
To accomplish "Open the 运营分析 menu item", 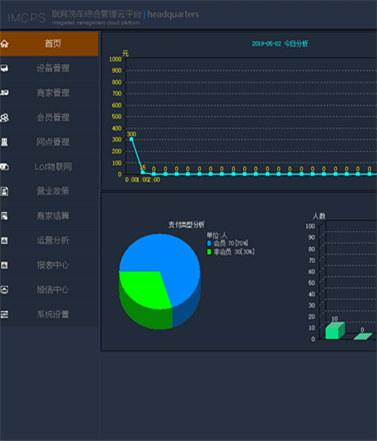I will pyautogui.click(x=49, y=240).
